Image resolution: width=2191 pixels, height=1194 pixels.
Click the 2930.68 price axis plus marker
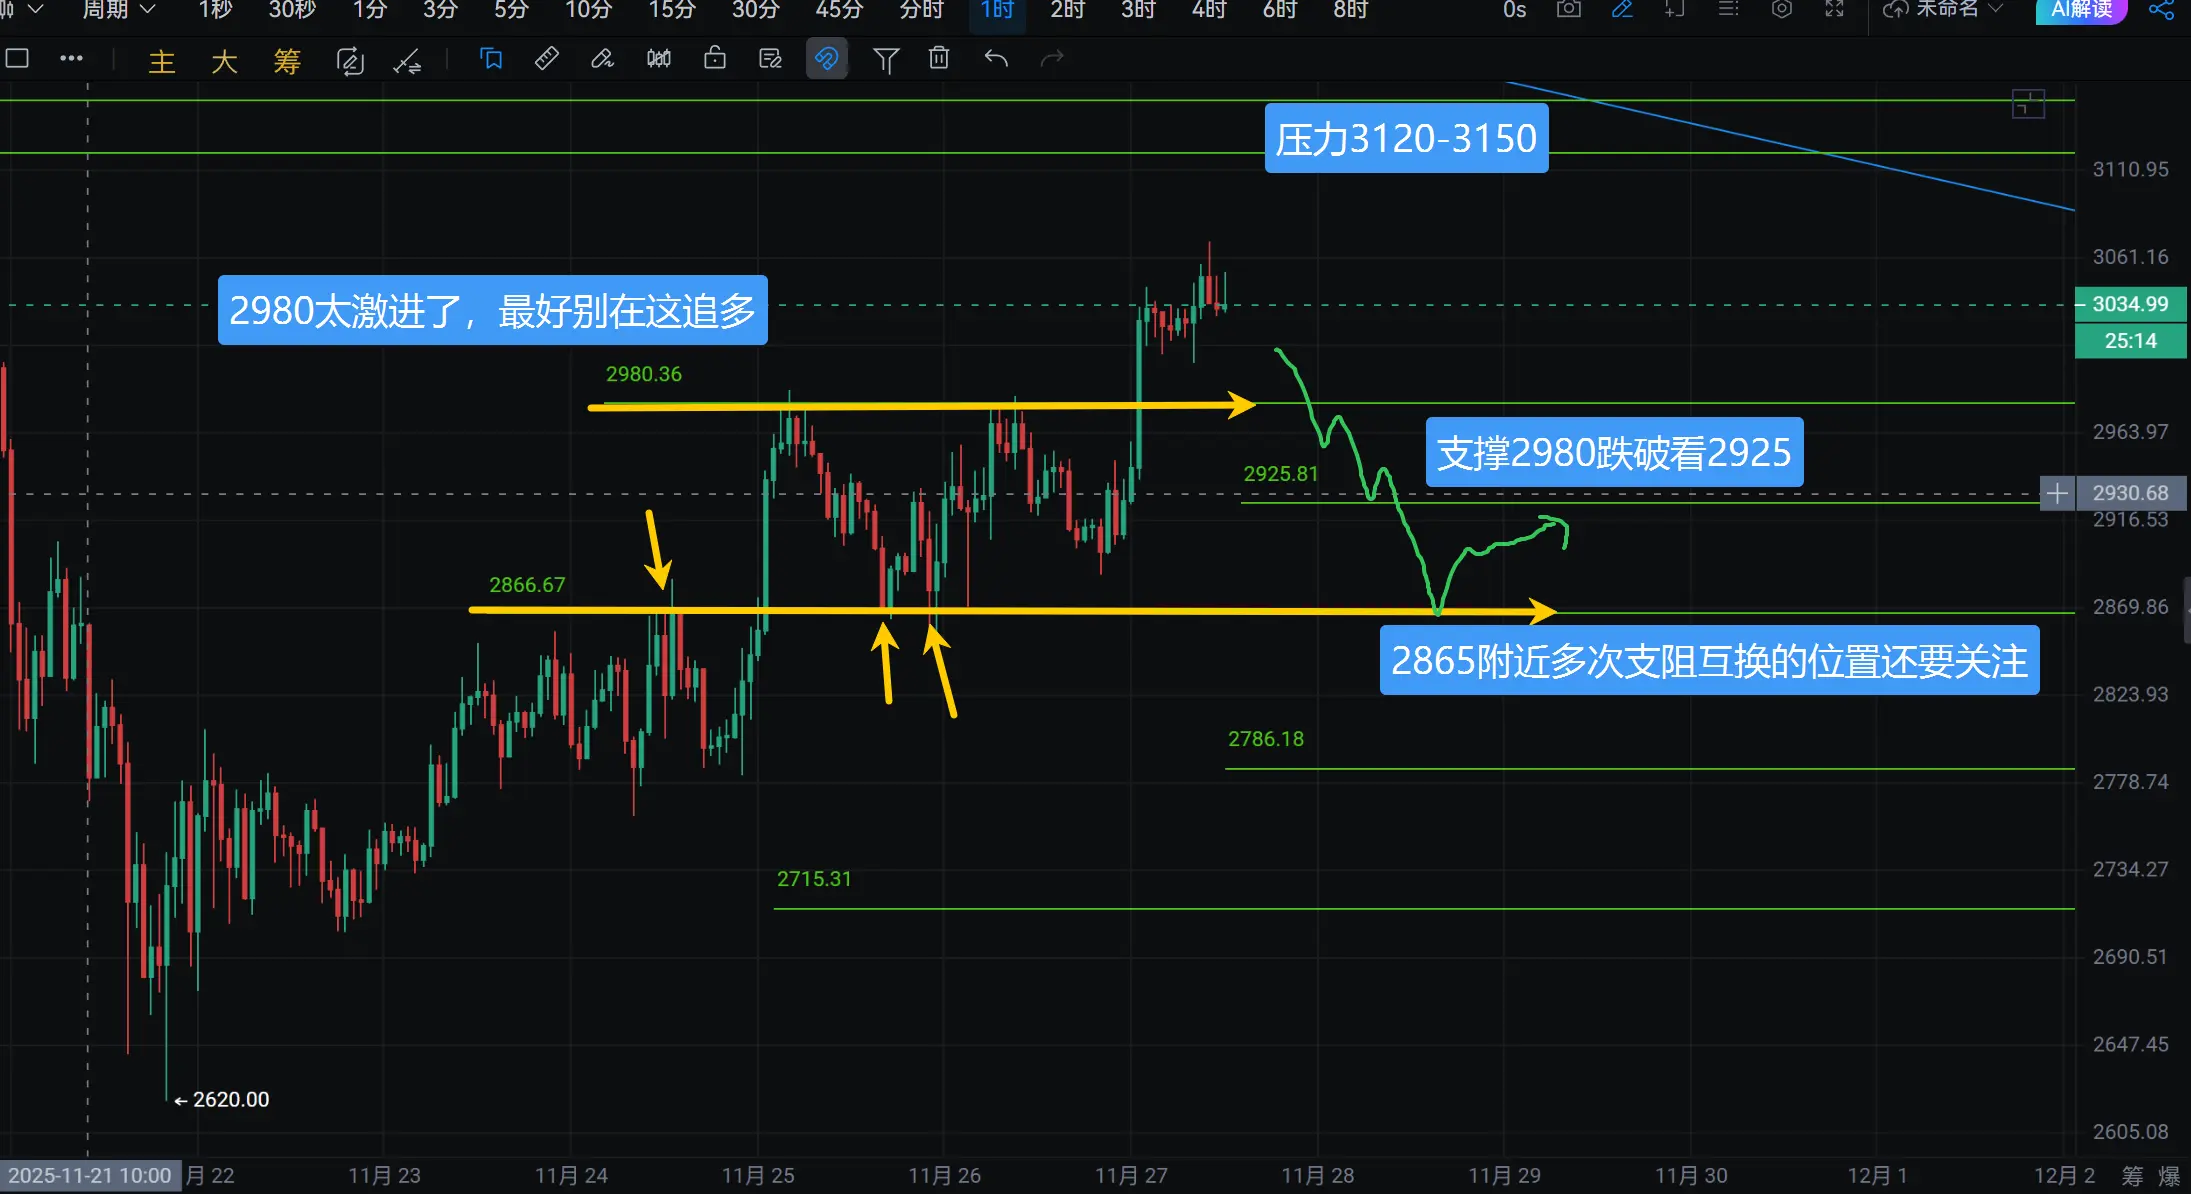[2057, 493]
